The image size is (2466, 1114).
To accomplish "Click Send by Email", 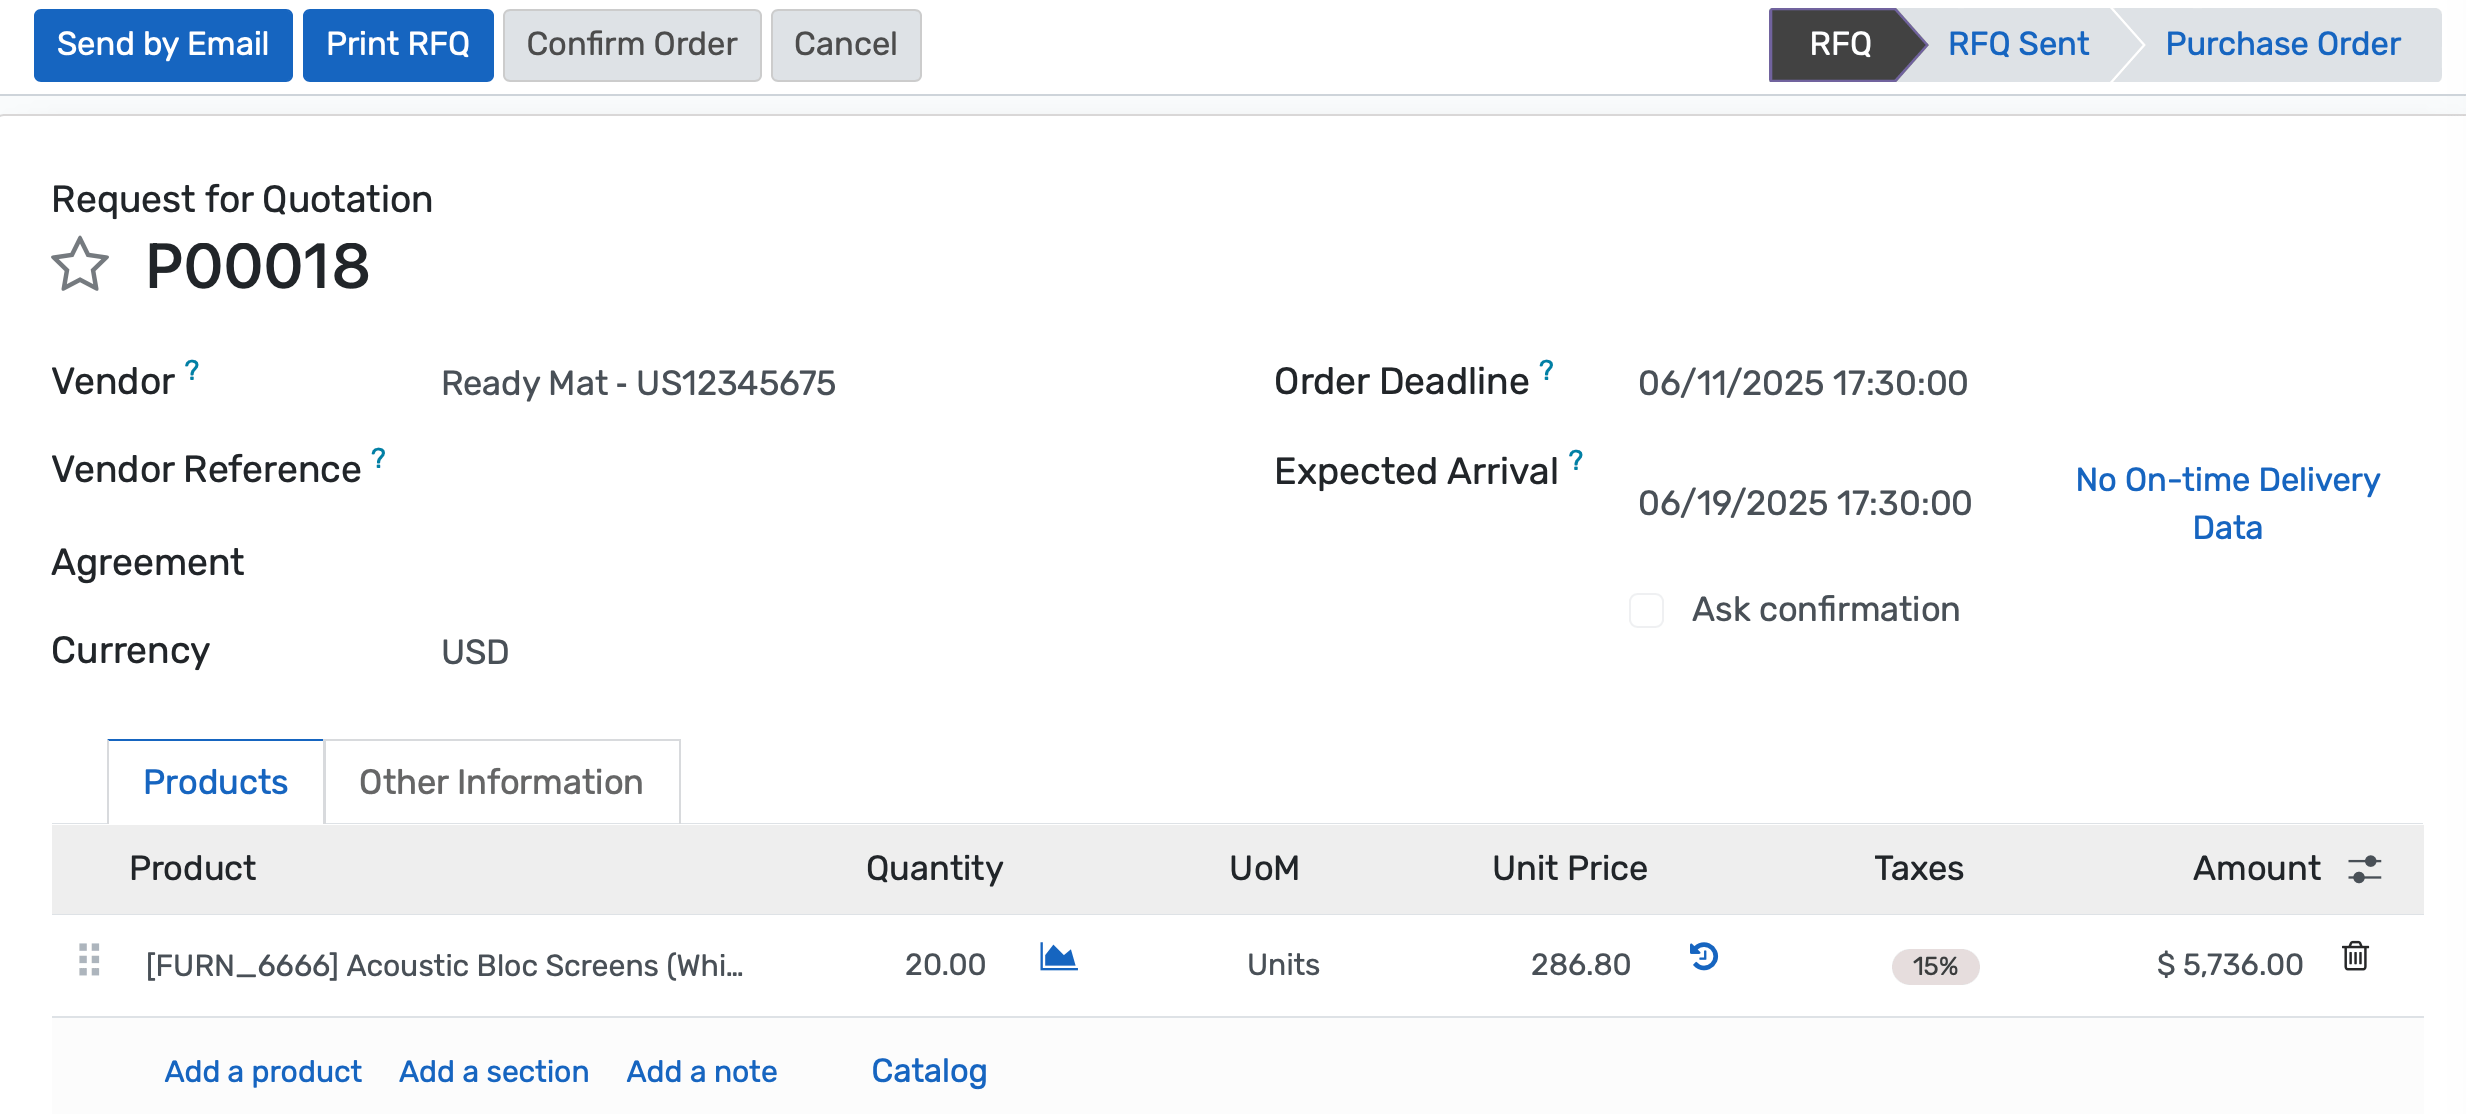I will click(x=163, y=44).
